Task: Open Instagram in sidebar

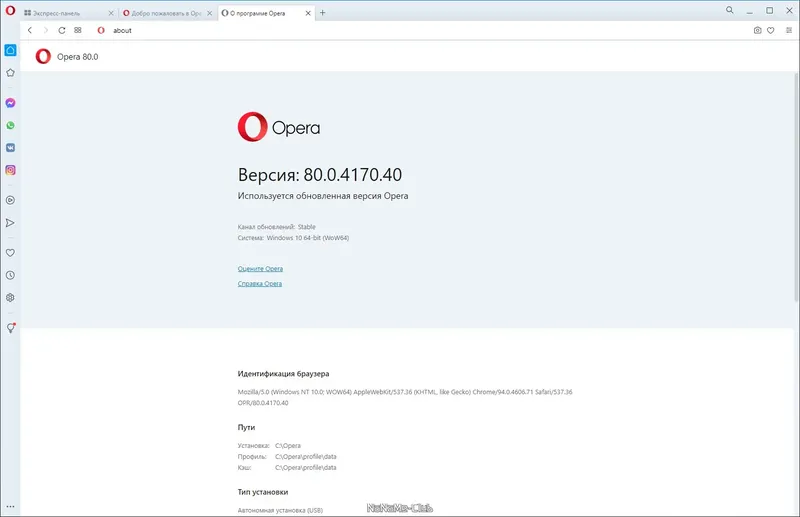Action: [10, 170]
